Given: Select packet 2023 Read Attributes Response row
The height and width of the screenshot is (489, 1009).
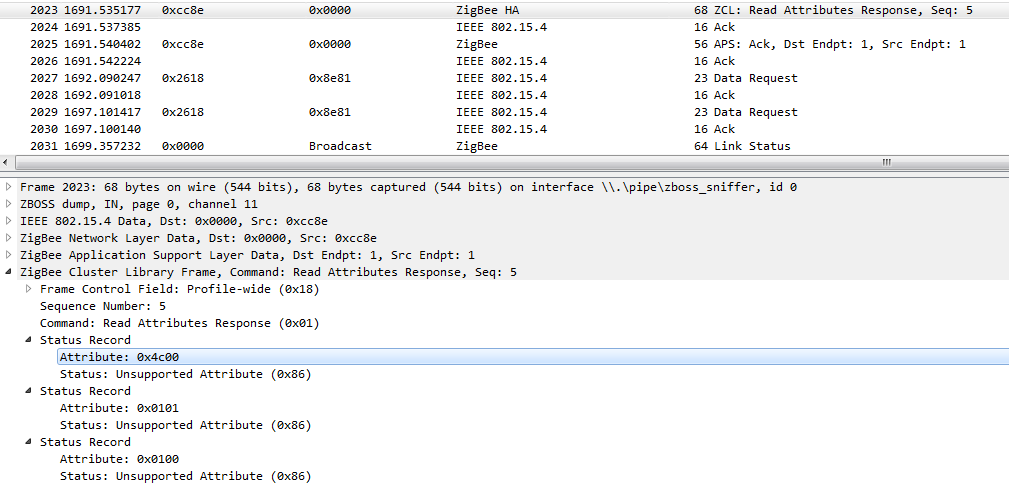Looking at the screenshot, I should (504, 10).
